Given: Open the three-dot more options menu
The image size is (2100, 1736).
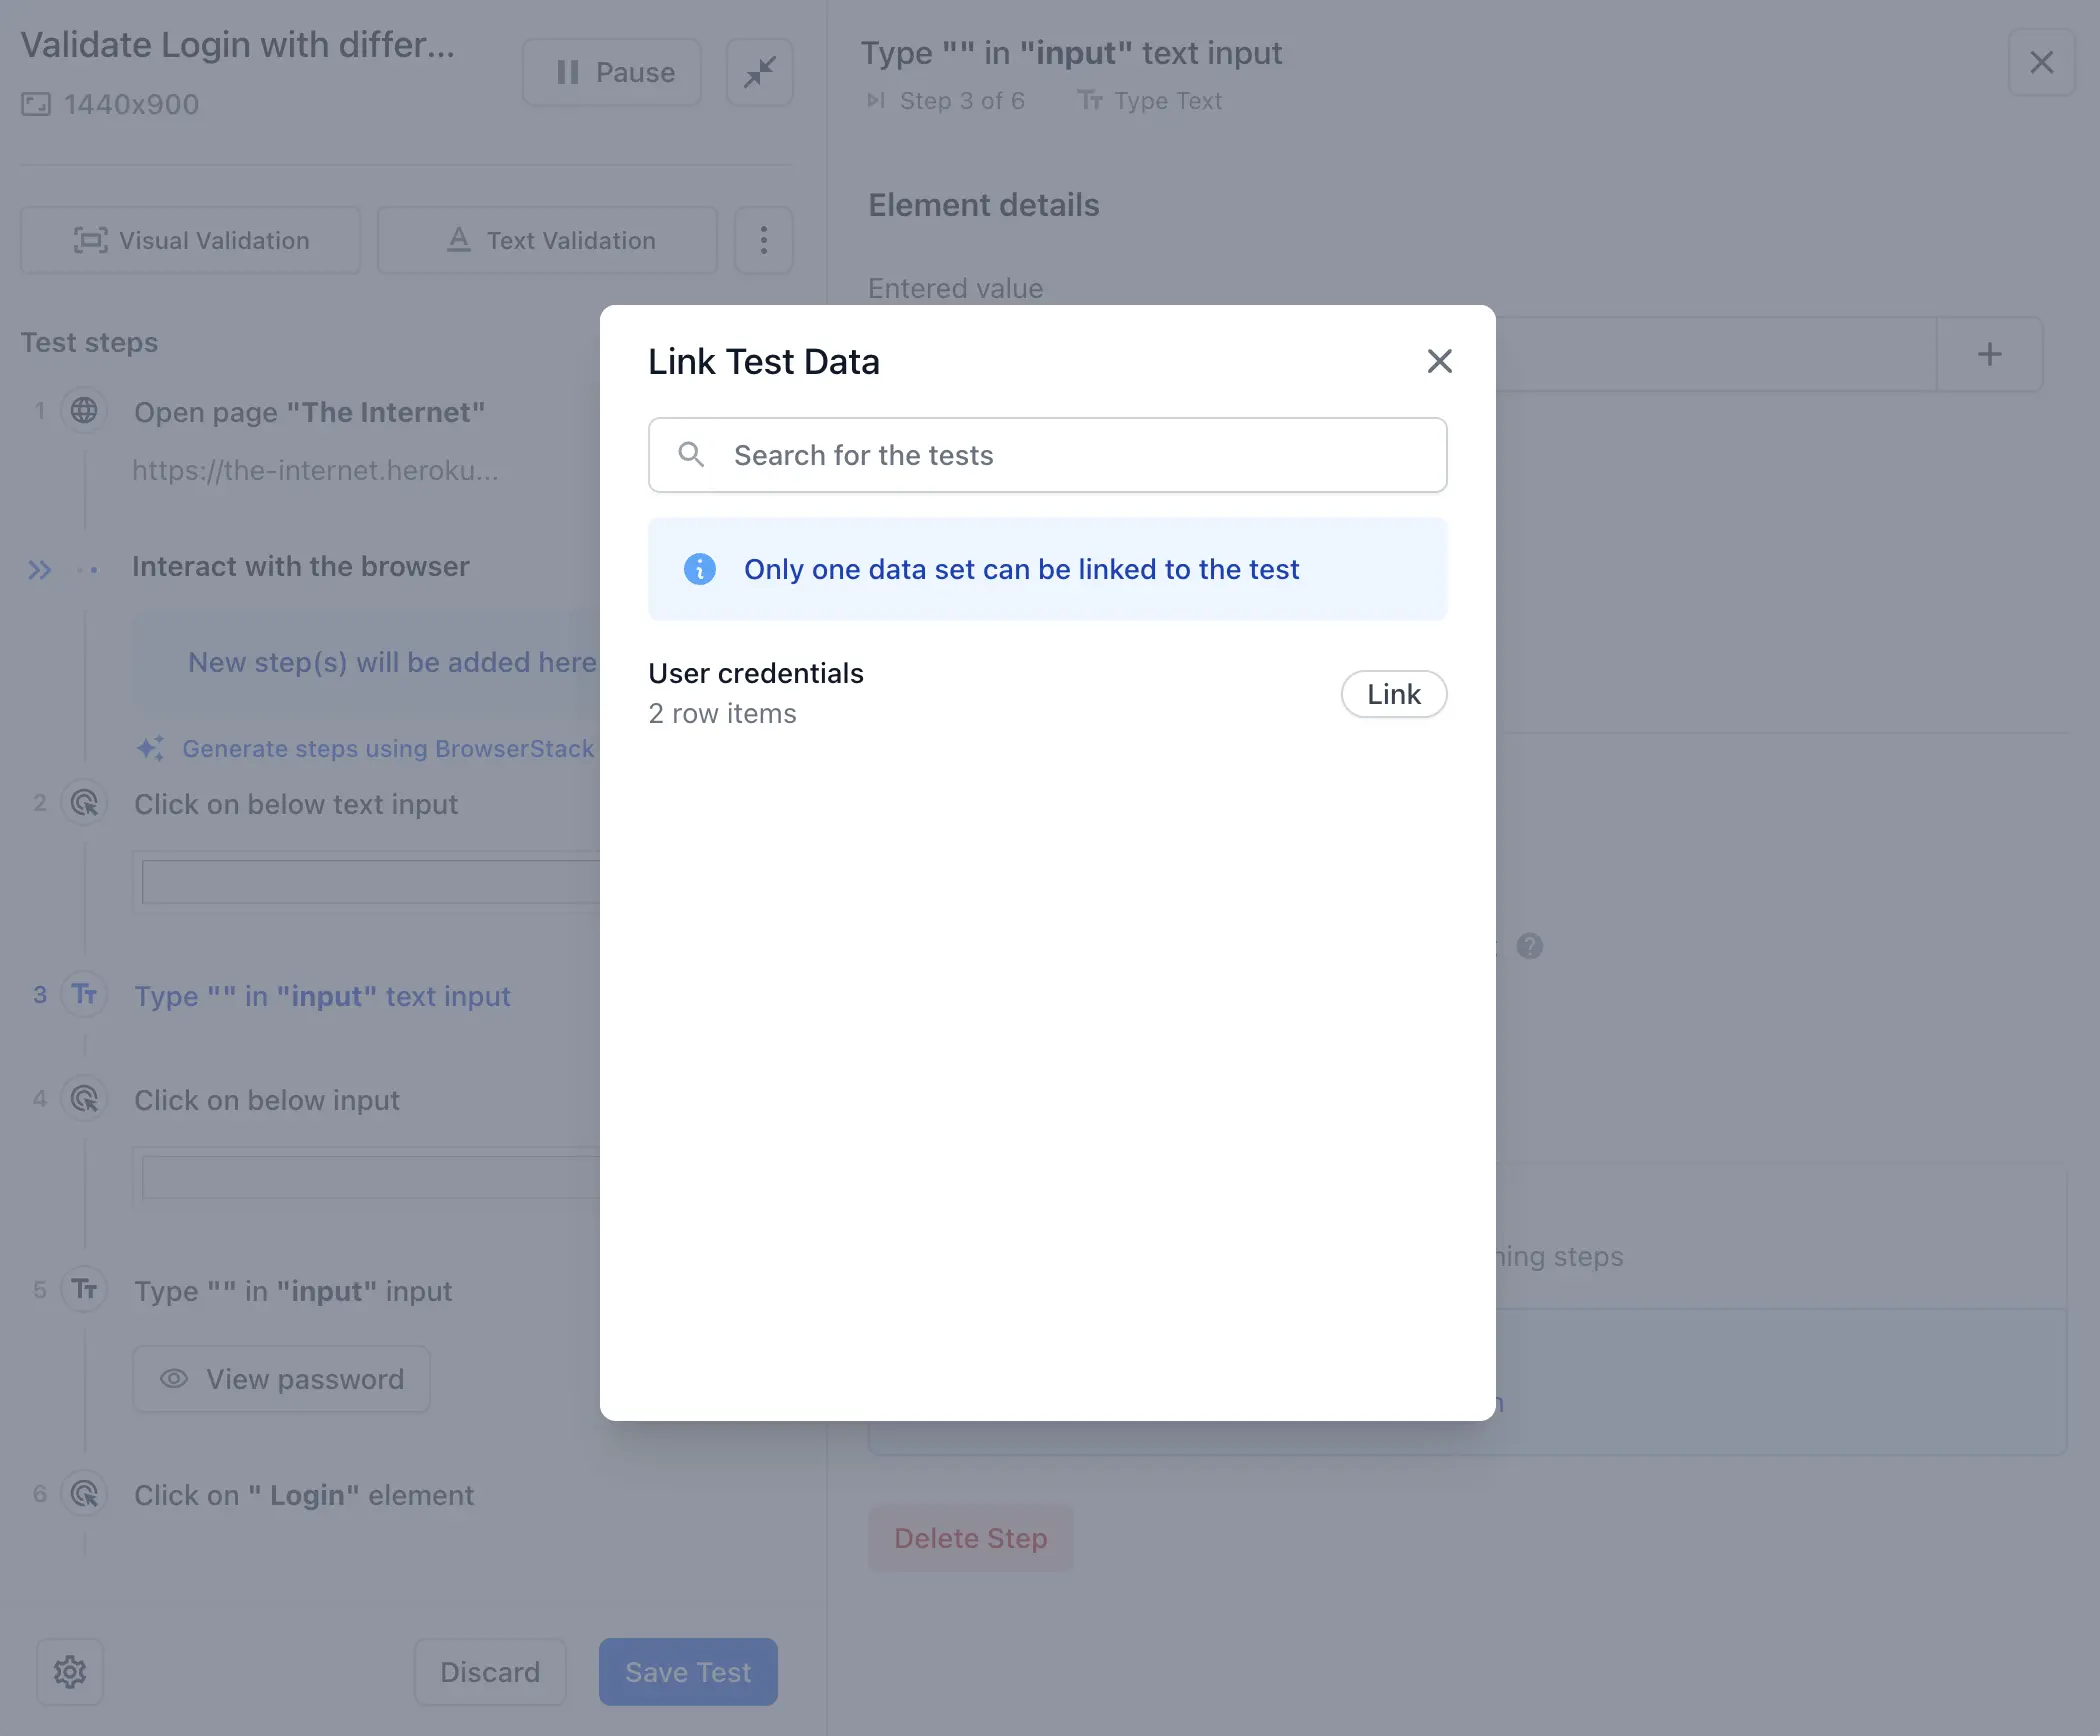Looking at the screenshot, I should (763, 240).
